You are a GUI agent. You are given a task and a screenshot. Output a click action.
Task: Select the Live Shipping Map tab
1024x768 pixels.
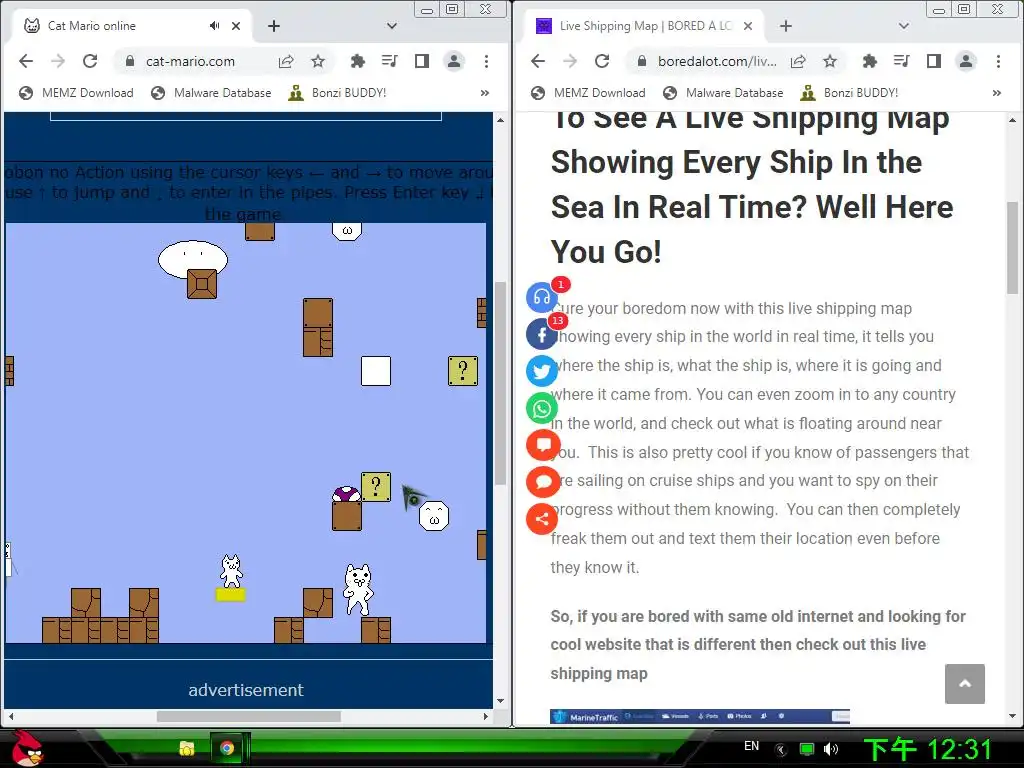click(643, 26)
